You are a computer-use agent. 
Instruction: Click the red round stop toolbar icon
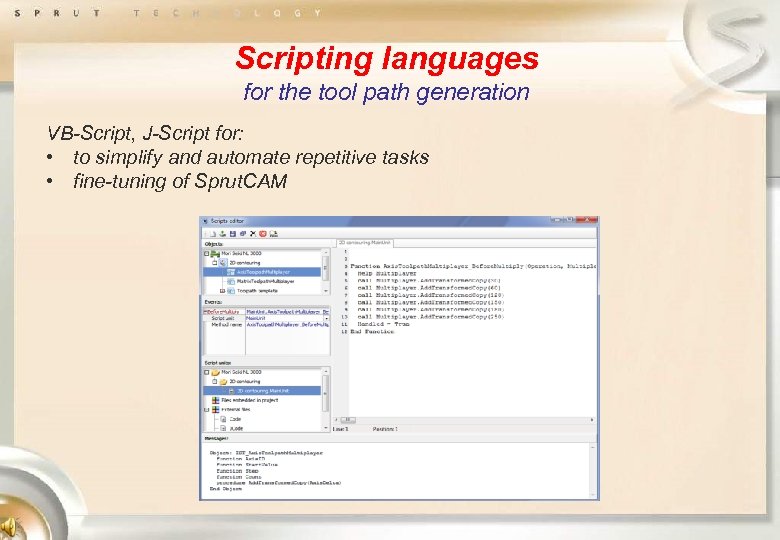click(263, 234)
